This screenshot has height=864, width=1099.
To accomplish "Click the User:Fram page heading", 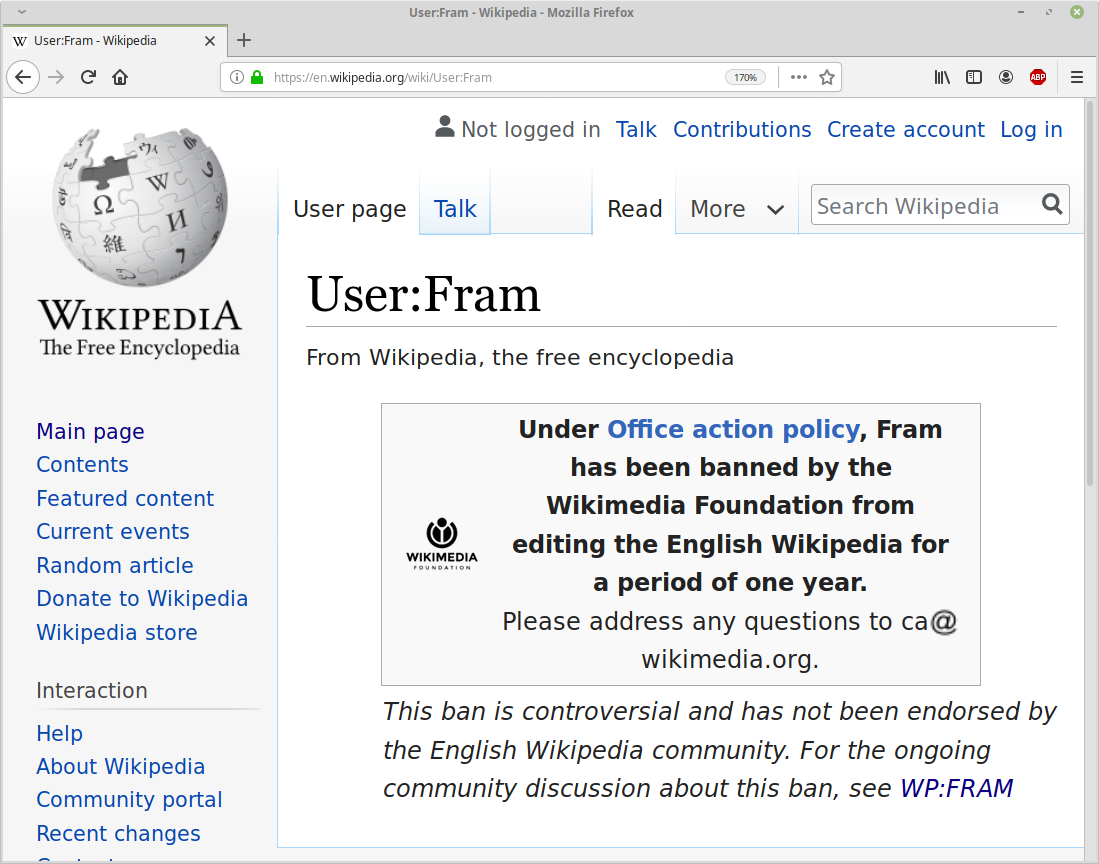I will 424,294.
